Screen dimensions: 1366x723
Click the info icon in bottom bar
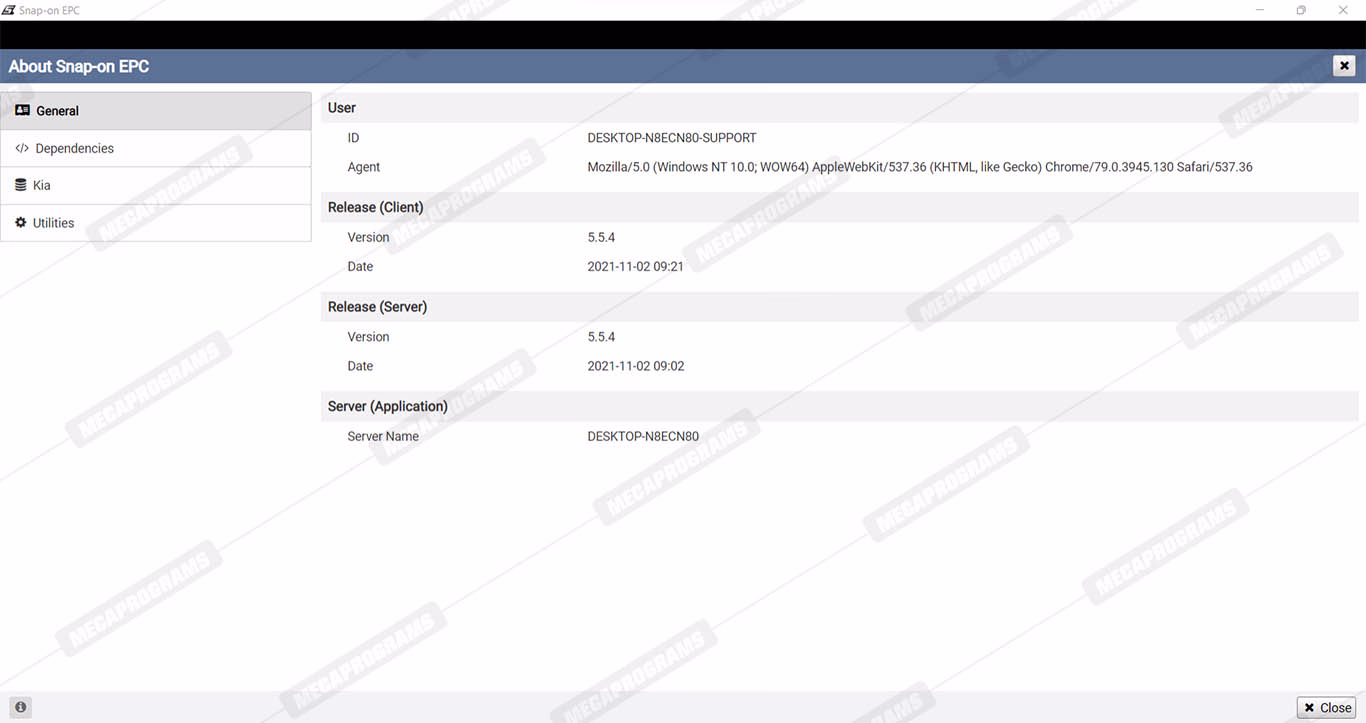pyautogui.click(x=20, y=707)
